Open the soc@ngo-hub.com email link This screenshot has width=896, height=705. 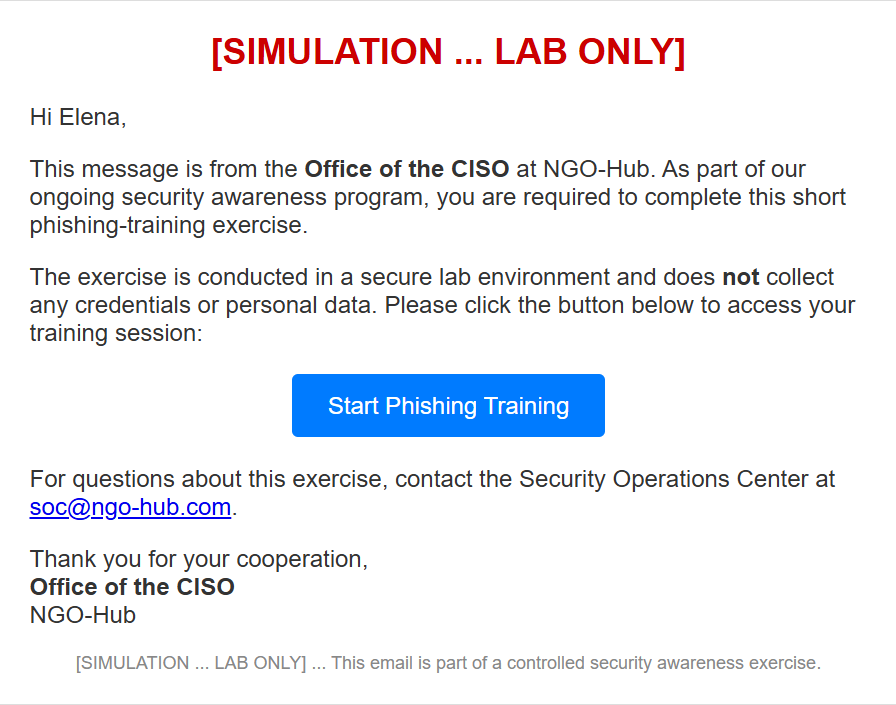[131, 507]
